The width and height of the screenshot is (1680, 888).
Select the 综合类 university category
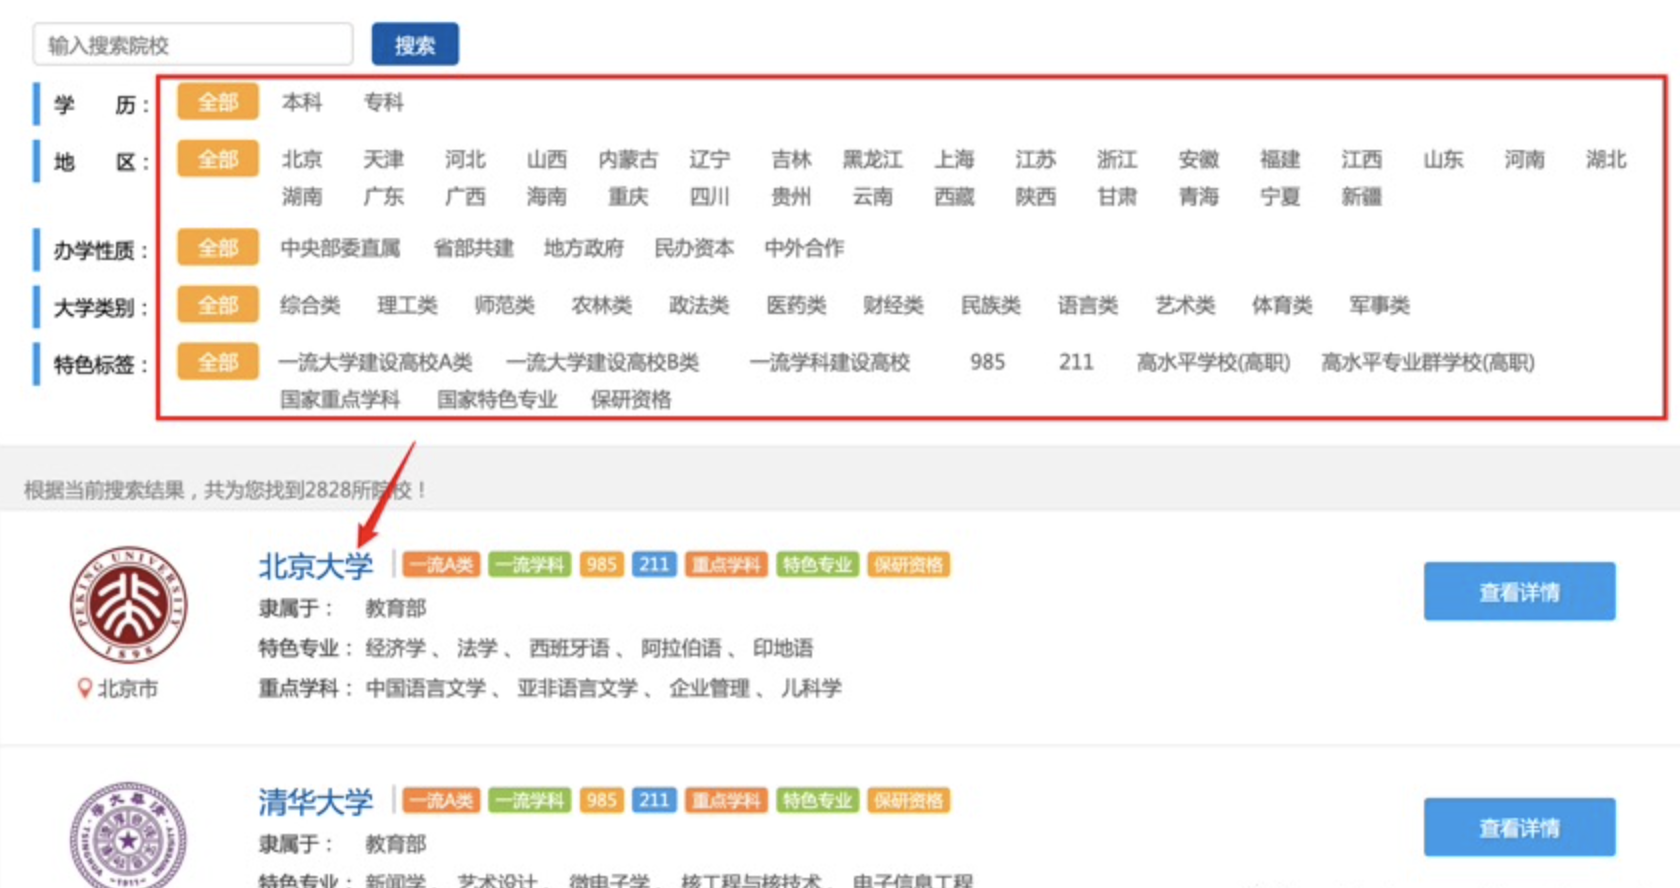[310, 305]
